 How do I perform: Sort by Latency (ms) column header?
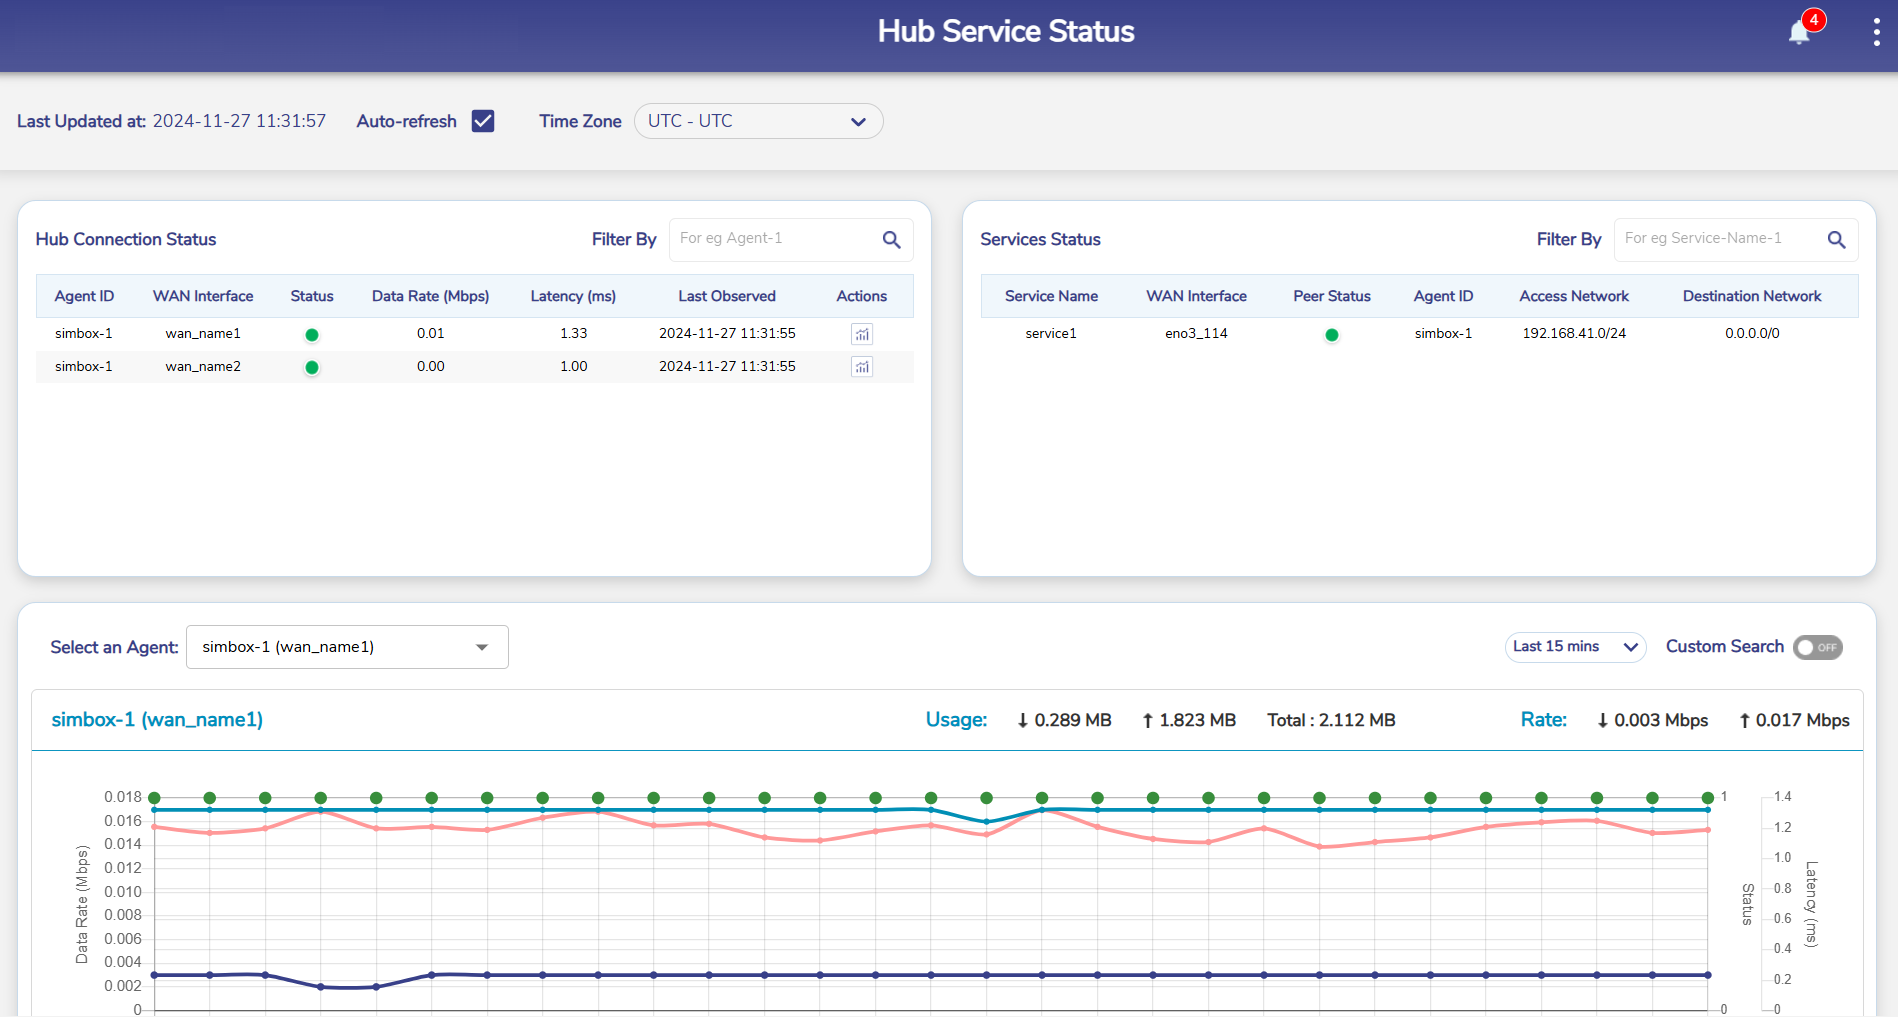click(x=573, y=296)
